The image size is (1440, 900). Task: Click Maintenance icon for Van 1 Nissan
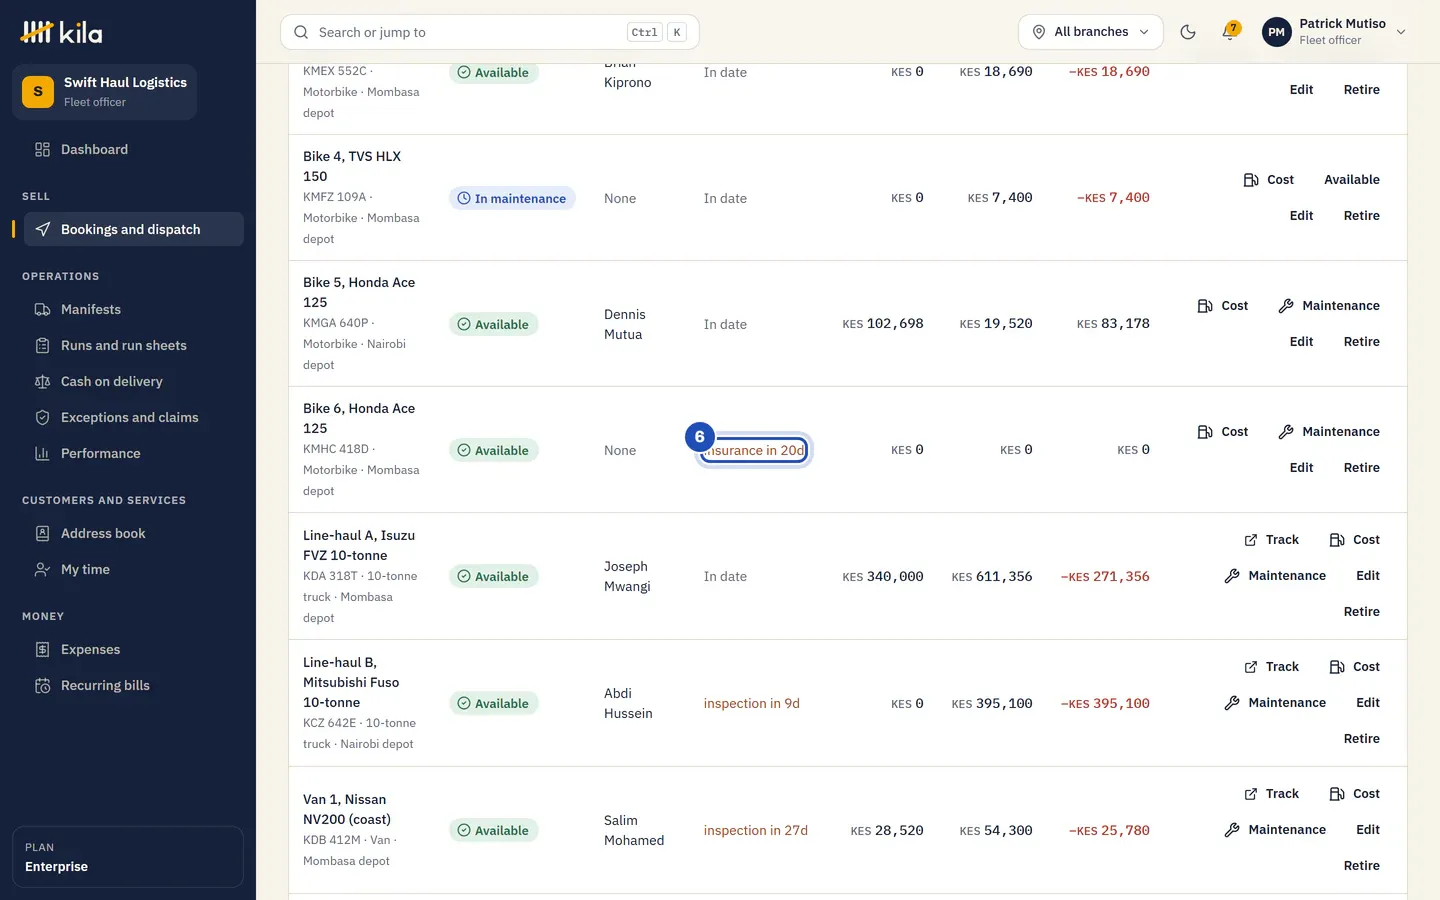1232,830
